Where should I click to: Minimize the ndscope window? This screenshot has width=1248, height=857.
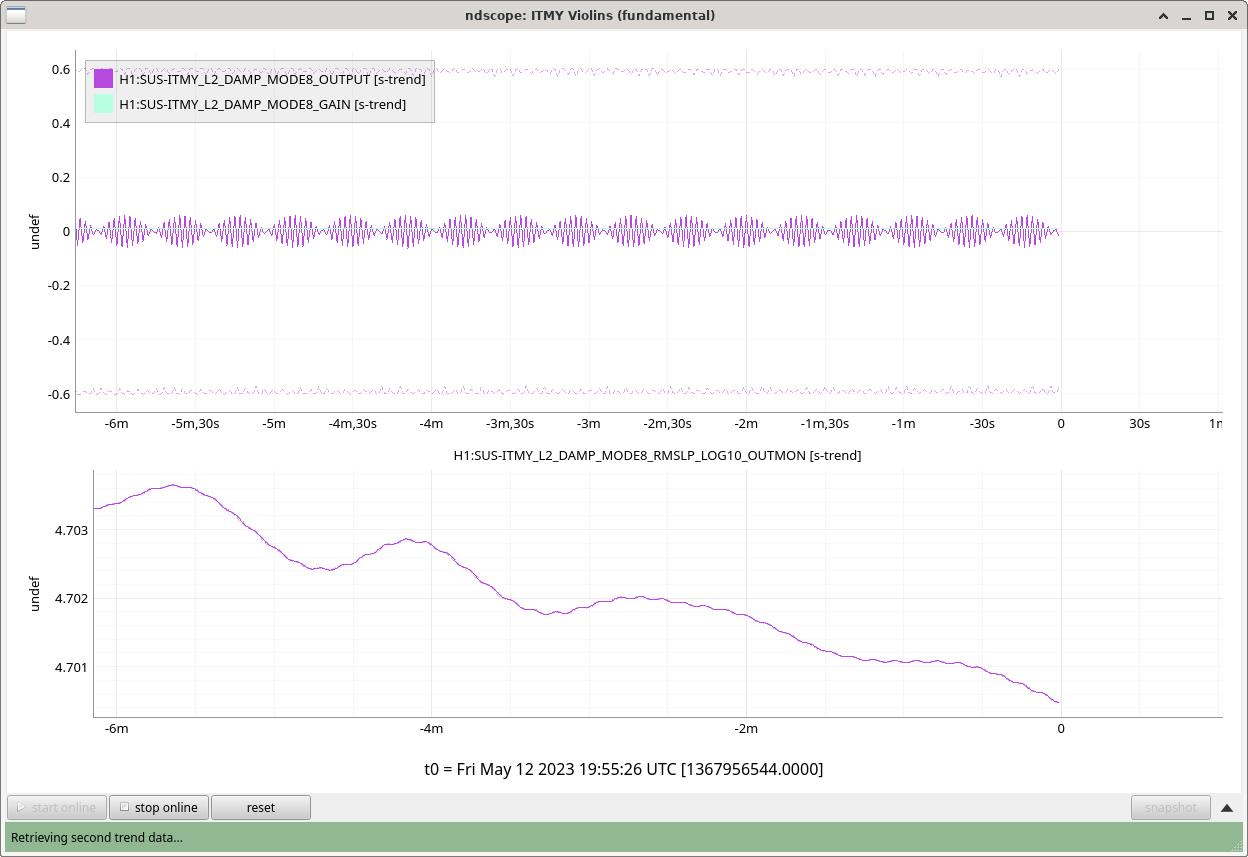(x=1186, y=16)
